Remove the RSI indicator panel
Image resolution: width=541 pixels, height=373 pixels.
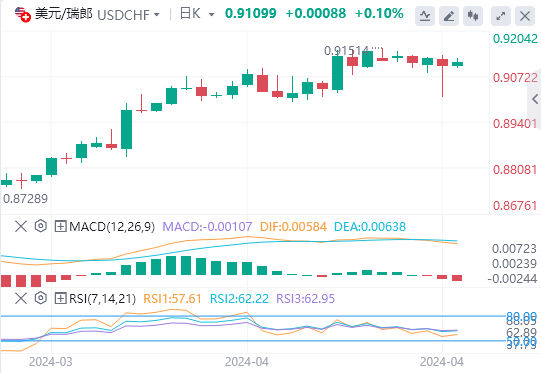tap(21, 298)
